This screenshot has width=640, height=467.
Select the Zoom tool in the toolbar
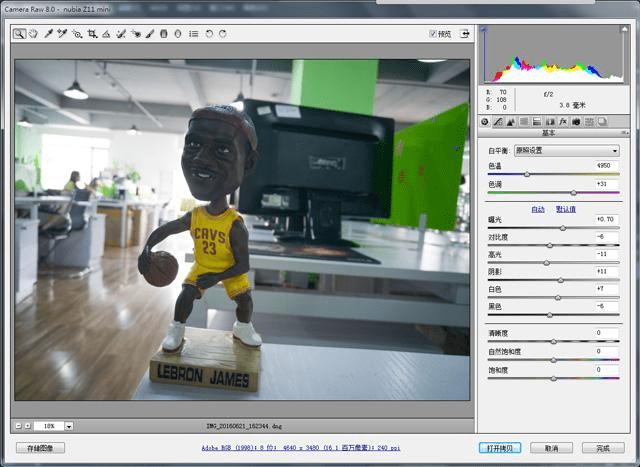coord(19,34)
